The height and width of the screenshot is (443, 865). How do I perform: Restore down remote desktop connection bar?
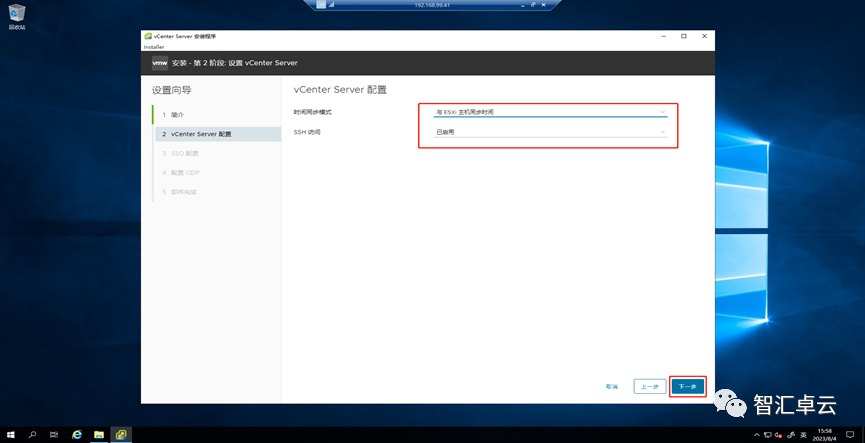click(x=533, y=4)
